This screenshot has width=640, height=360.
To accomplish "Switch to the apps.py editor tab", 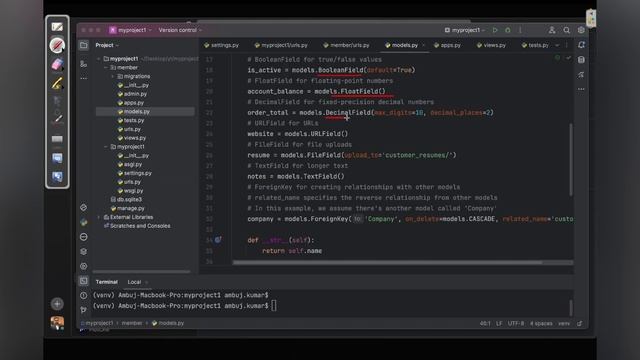I will tap(447, 45).
